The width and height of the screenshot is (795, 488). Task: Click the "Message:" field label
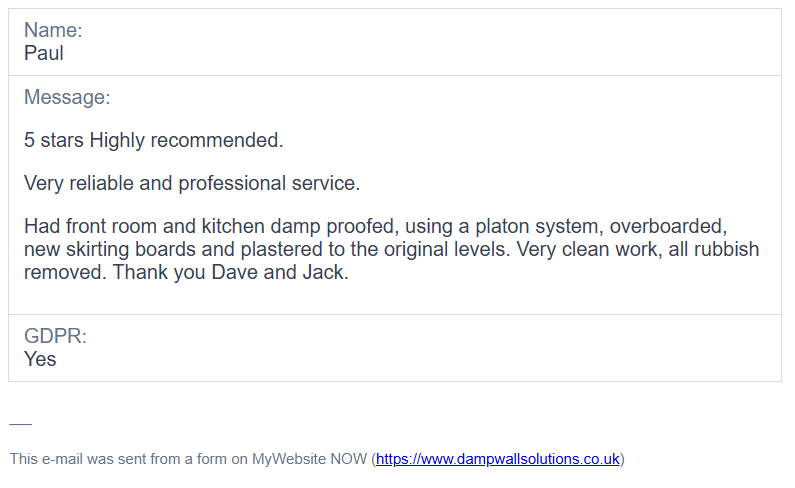click(x=67, y=97)
